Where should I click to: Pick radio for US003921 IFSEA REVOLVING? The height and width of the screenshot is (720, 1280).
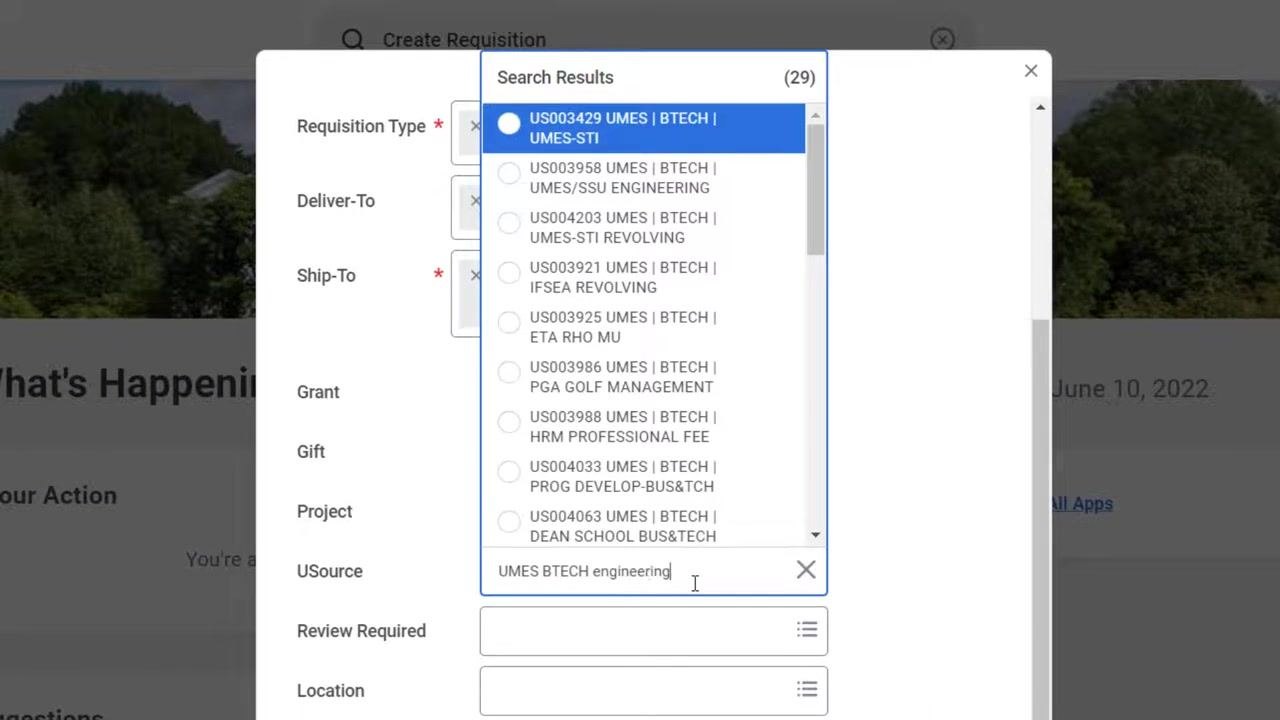pyautogui.click(x=509, y=272)
